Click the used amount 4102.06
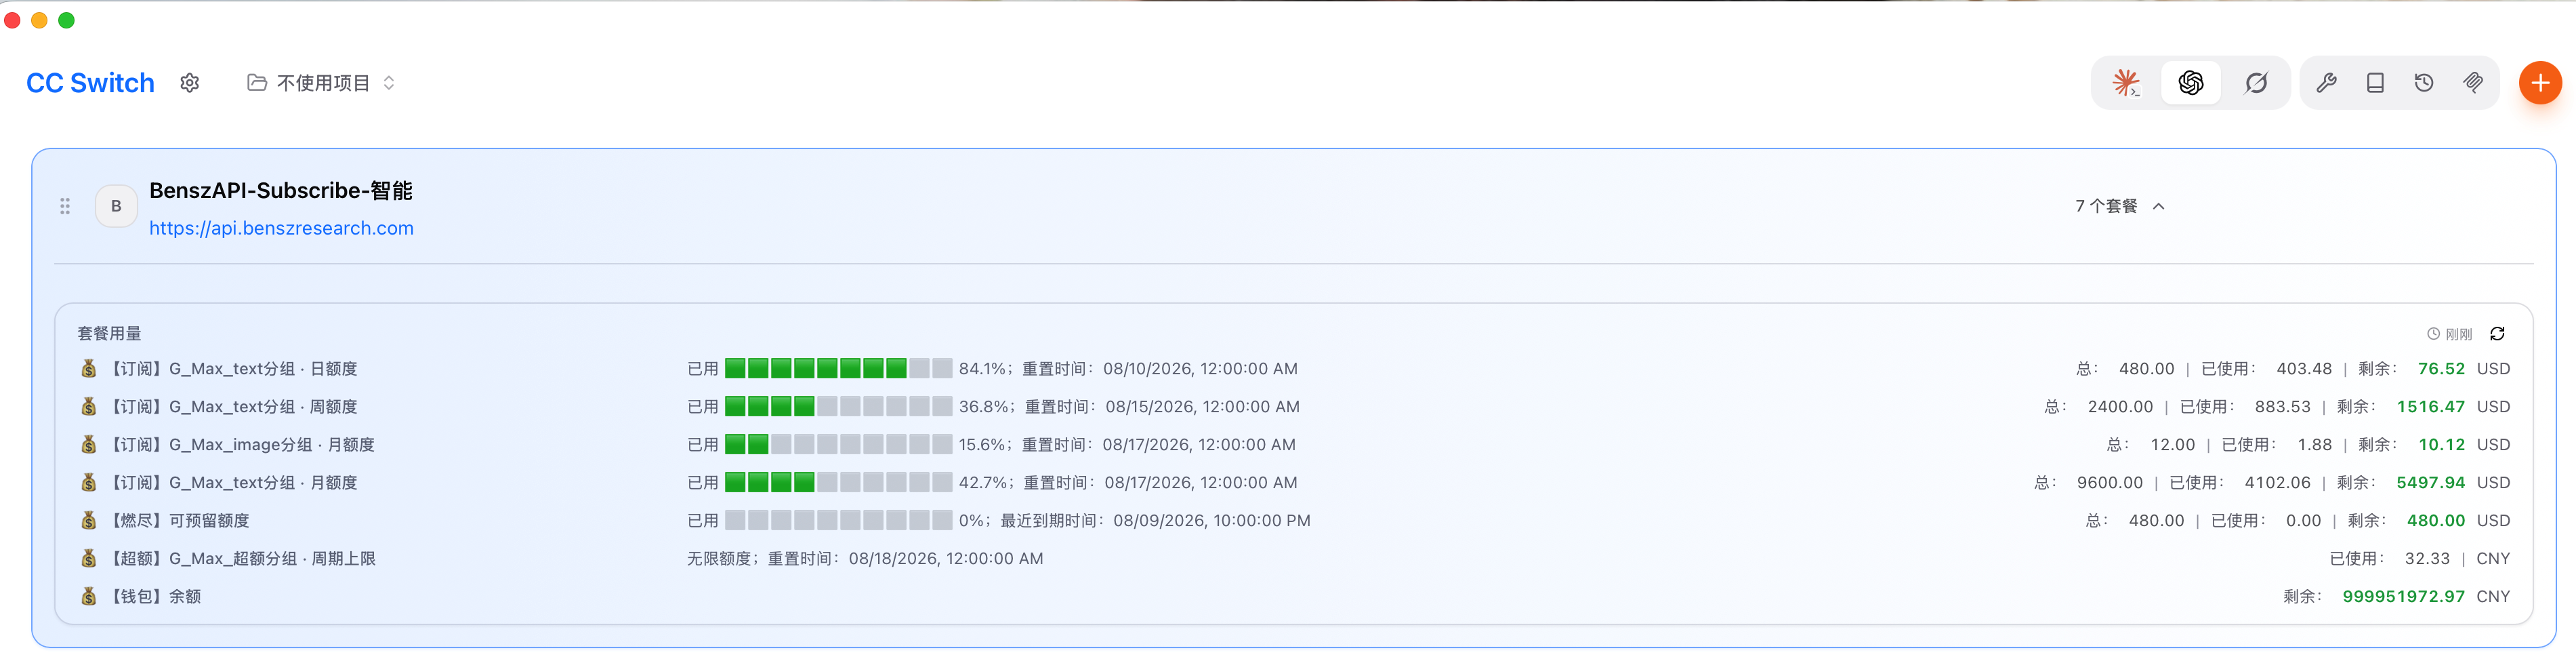The height and width of the screenshot is (659, 2576). pyautogui.click(x=2277, y=483)
